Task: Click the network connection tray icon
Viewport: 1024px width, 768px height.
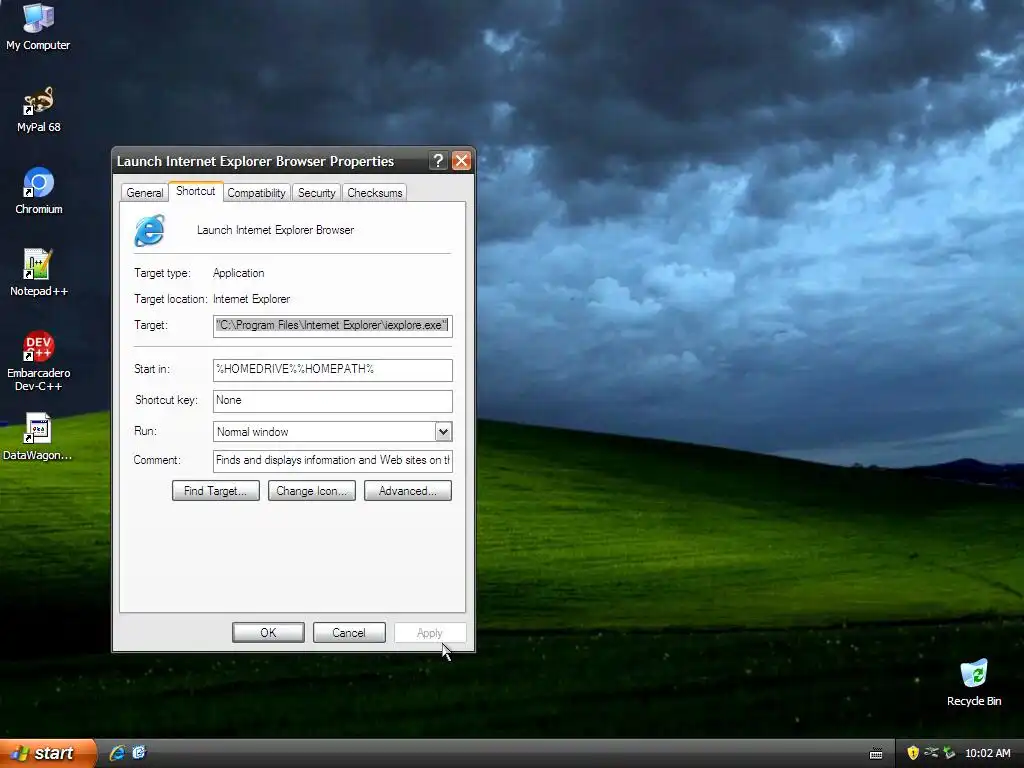Action: (x=931, y=753)
